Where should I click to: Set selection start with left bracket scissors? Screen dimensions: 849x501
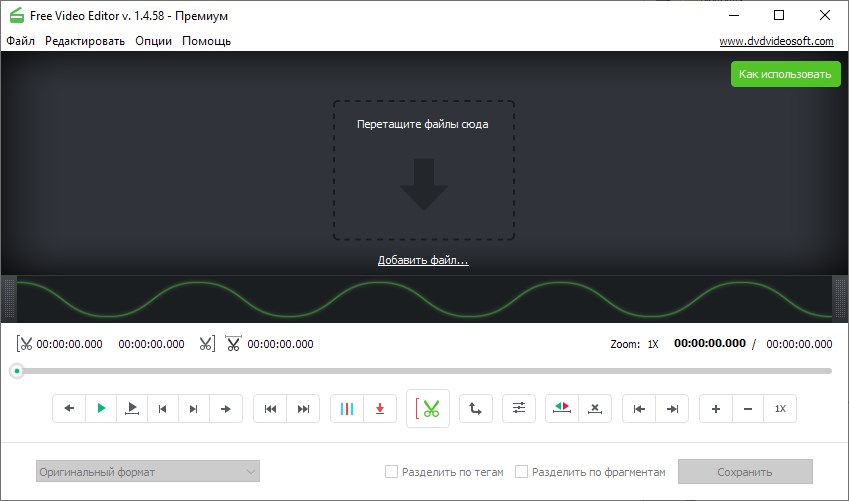point(24,344)
